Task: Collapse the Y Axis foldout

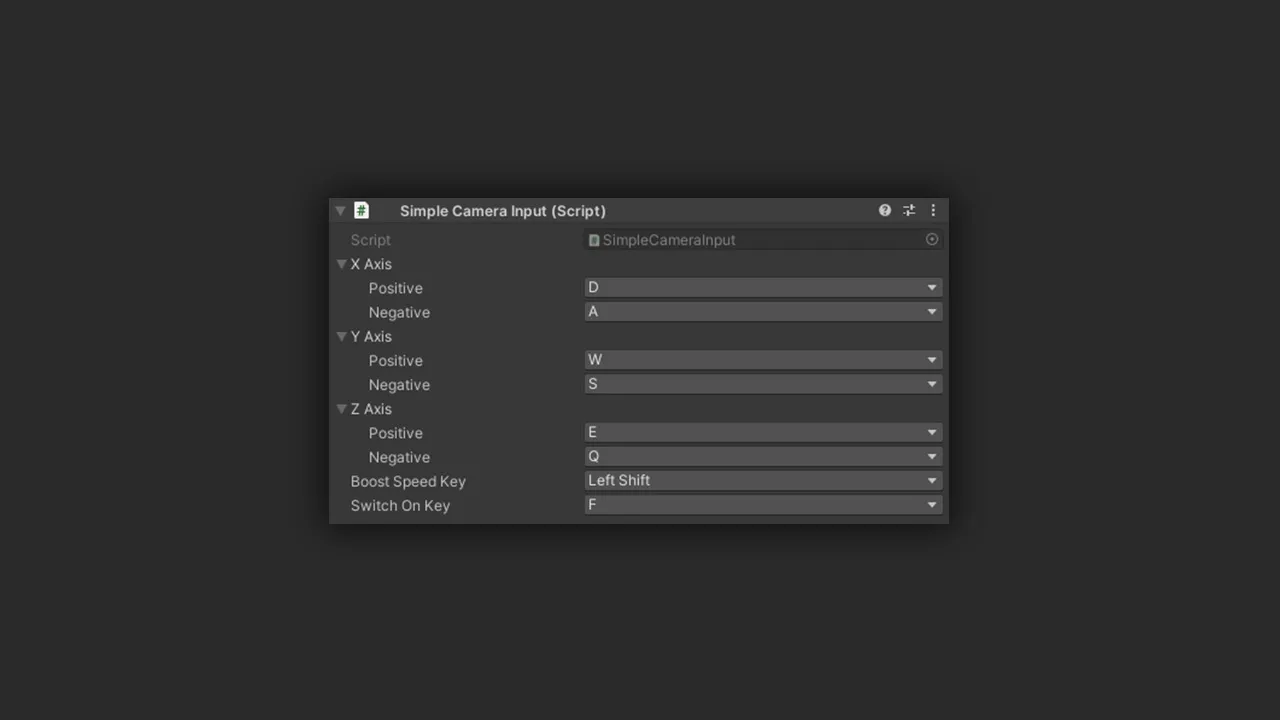Action: [342, 337]
